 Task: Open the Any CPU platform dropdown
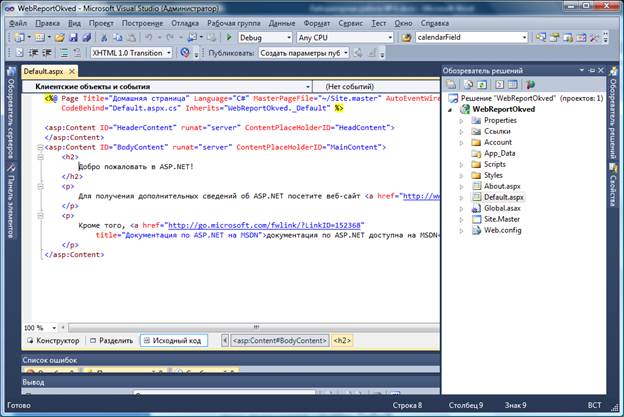[390, 38]
